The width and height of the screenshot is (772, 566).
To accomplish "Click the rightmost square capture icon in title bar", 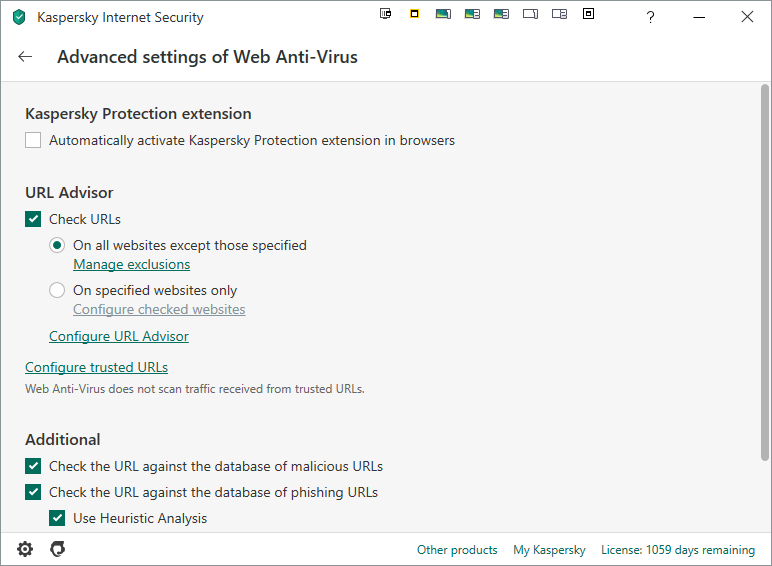I will tap(588, 14).
